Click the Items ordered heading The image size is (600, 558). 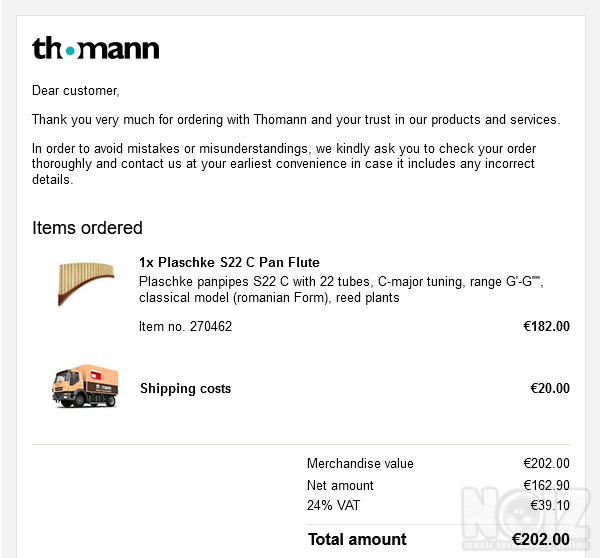click(x=87, y=228)
